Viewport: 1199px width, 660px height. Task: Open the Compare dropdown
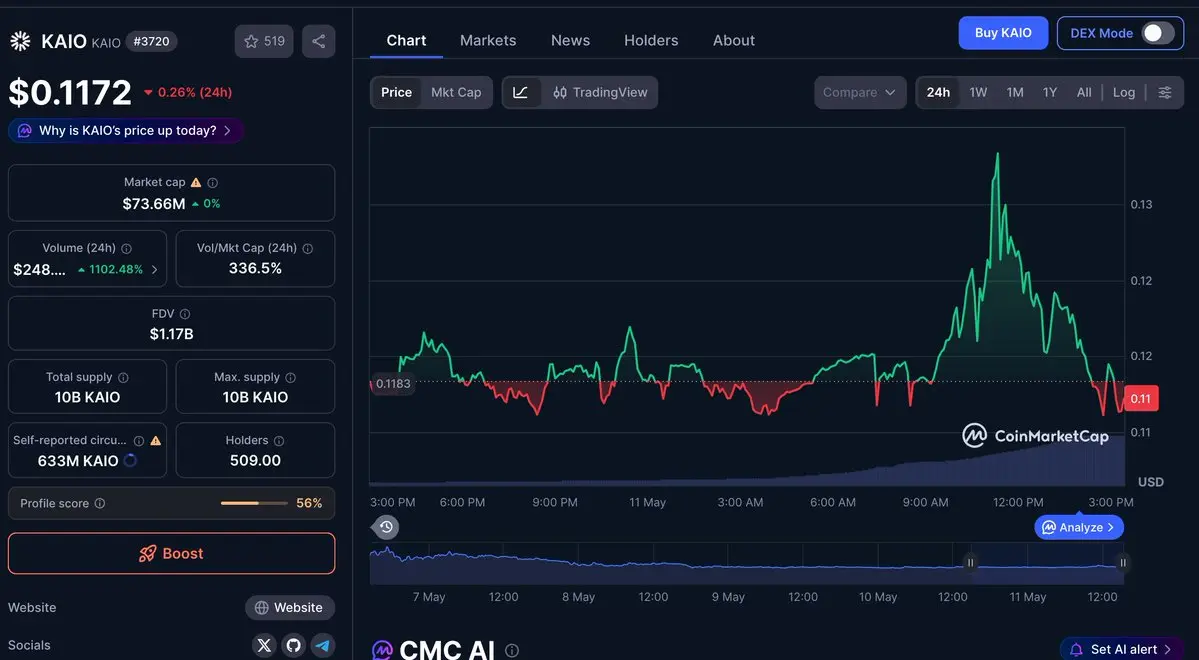(x=859, y=93)
